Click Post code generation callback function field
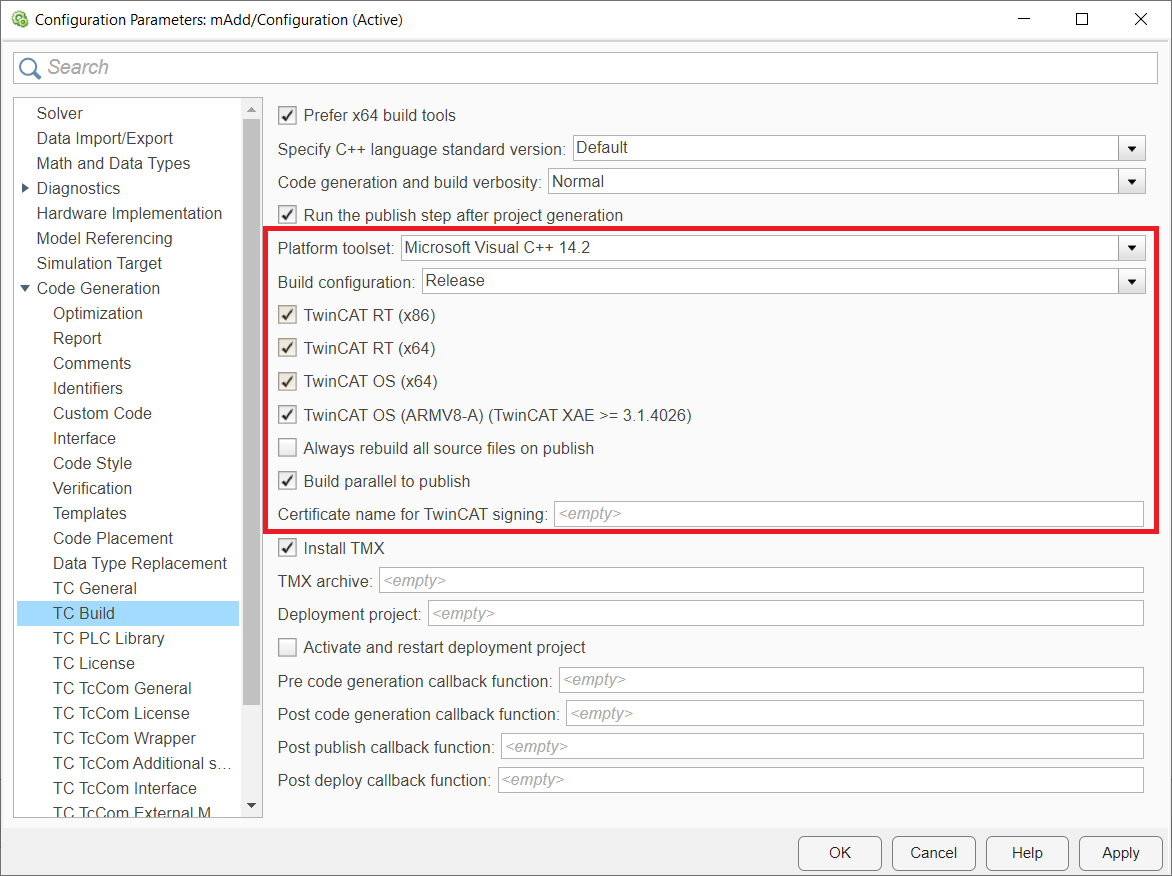 pos(855,714)
